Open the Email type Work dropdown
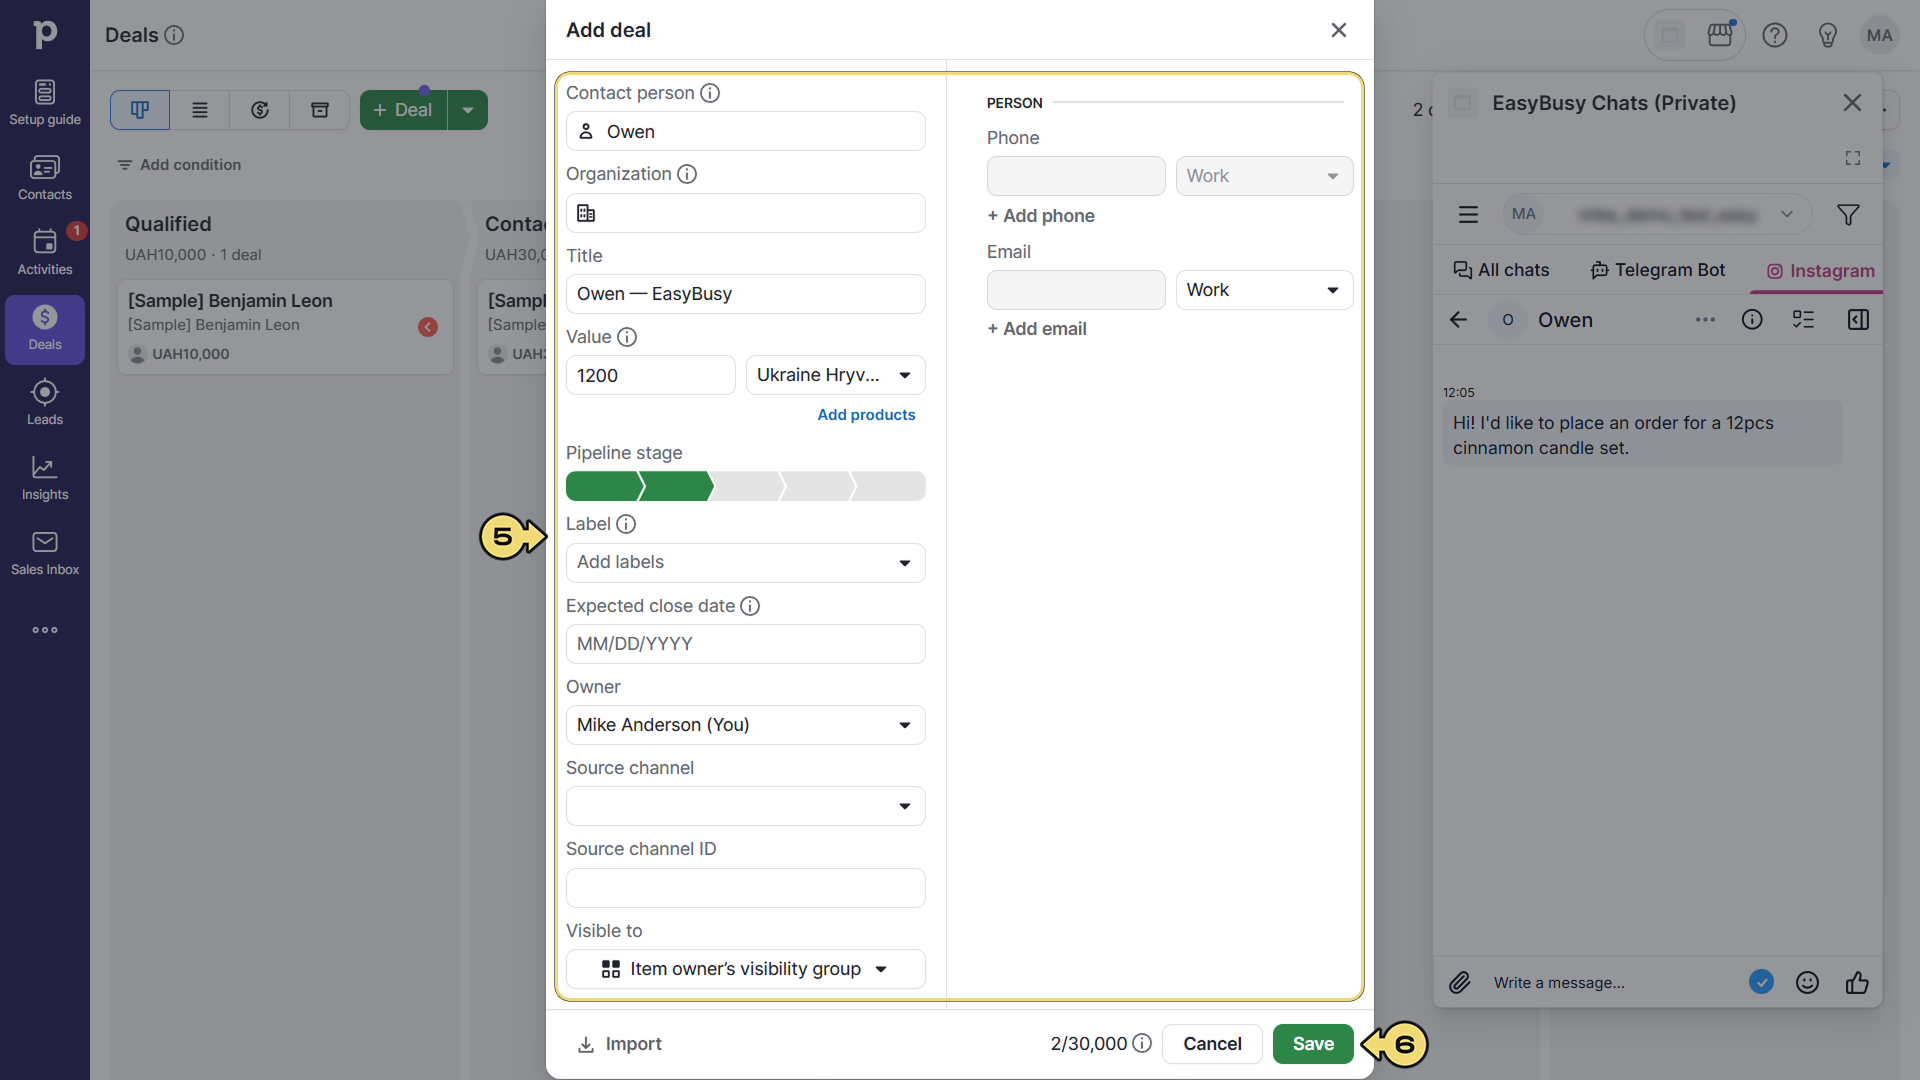The width and height of the screenshot is (1920, 1080). coord(1264,290)
